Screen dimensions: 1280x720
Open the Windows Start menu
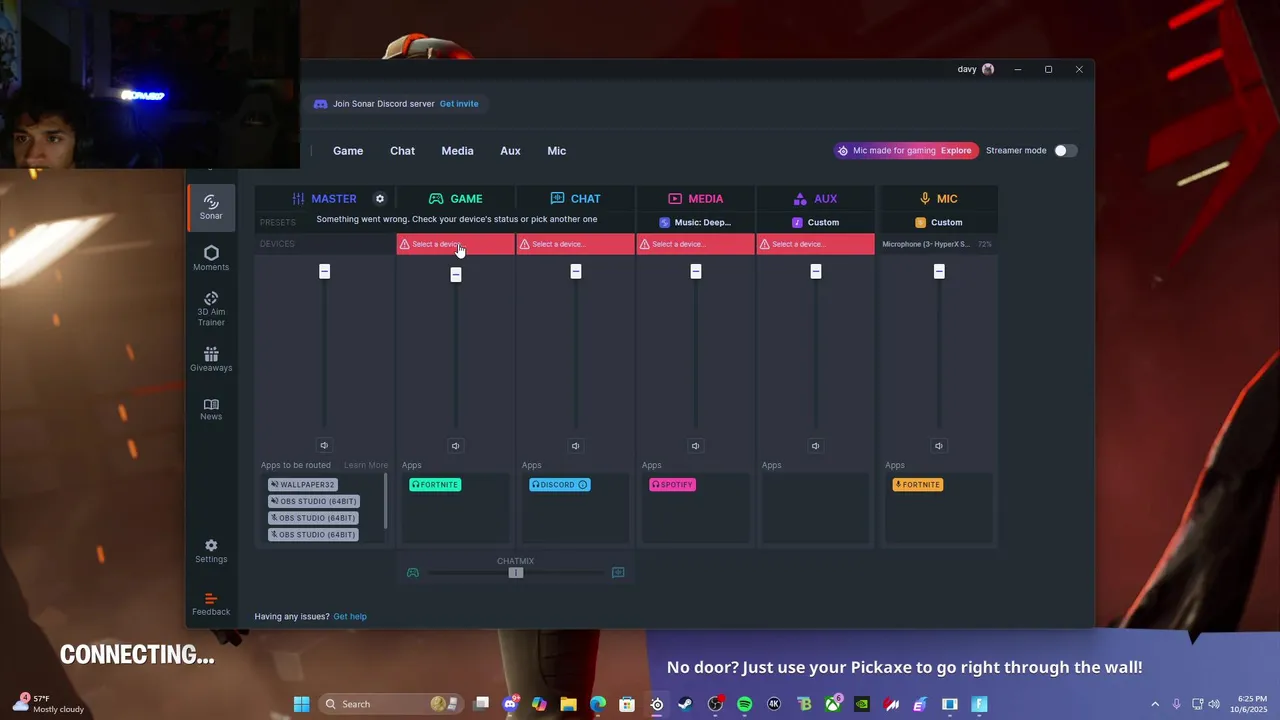pos(301,704)
